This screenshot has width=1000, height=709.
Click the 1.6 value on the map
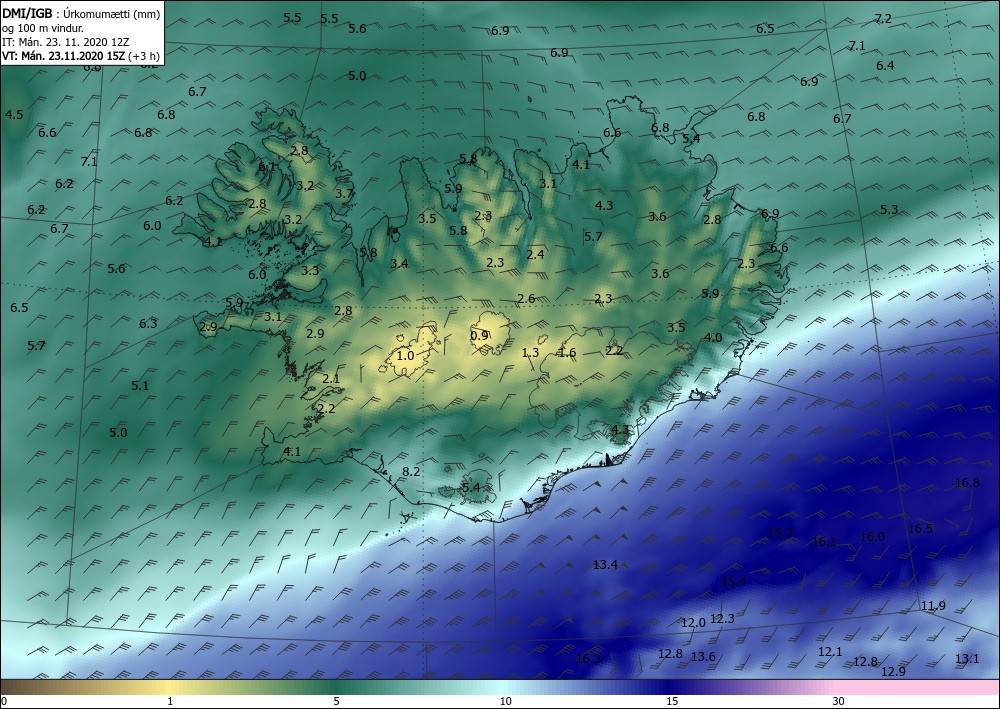[x=567, y=353]
